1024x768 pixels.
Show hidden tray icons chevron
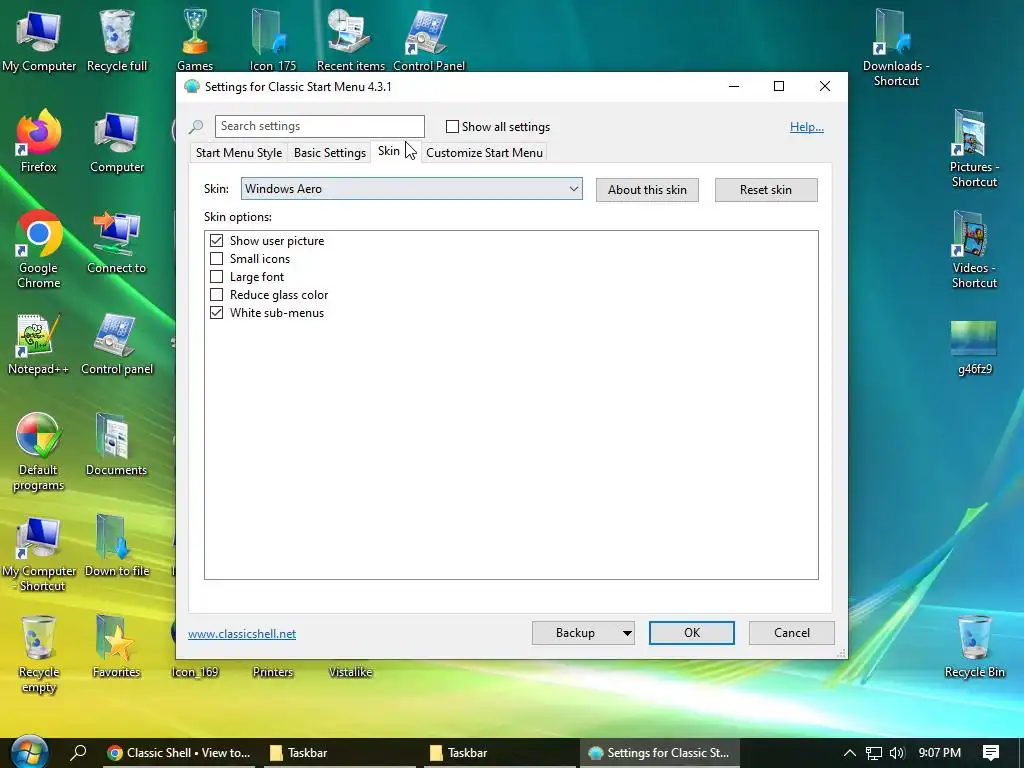(849, 753)
